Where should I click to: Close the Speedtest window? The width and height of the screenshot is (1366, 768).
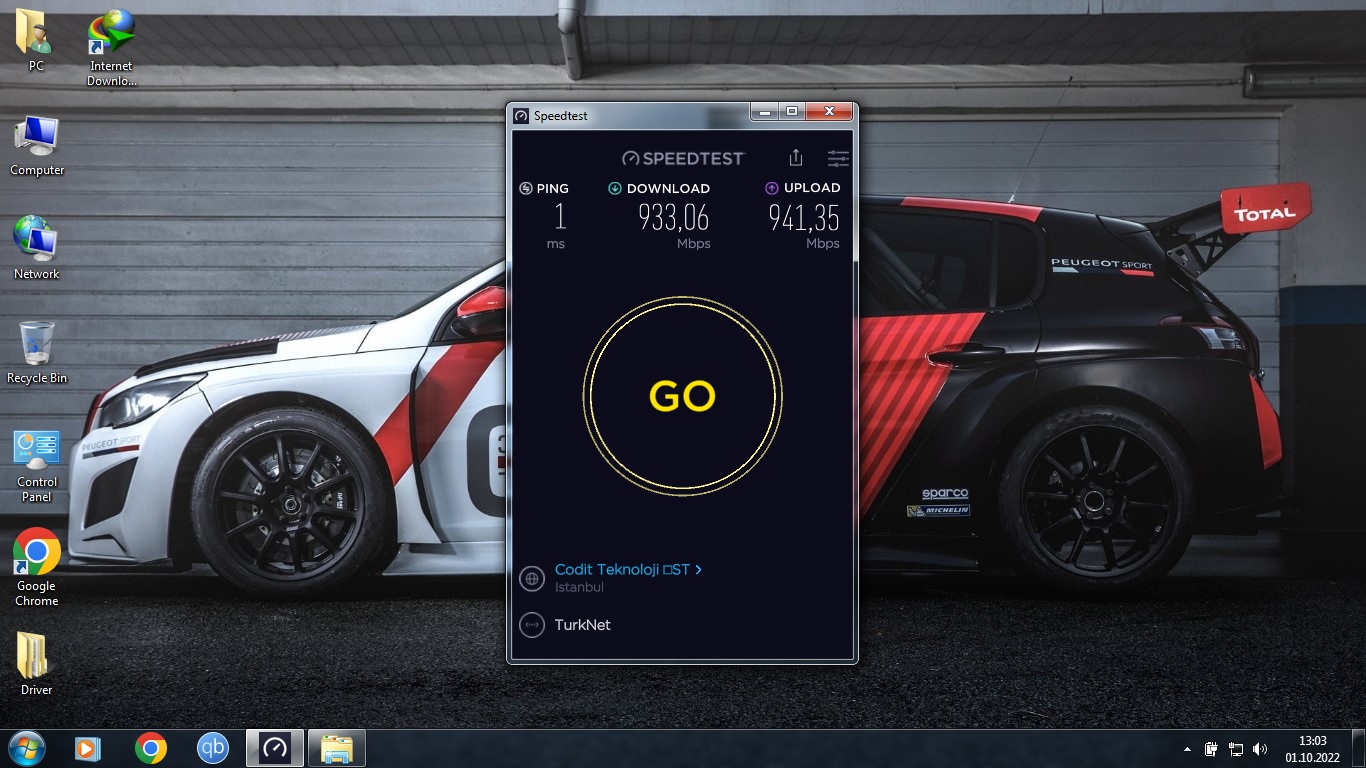coord(829,111)
